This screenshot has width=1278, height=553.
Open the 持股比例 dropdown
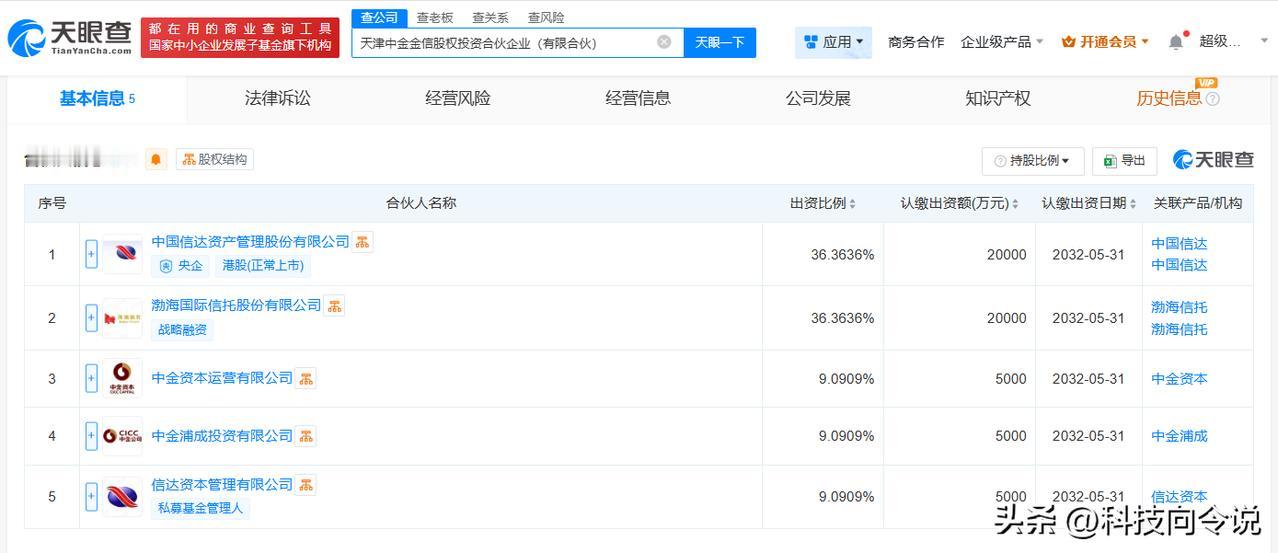tap(1033, 161)
